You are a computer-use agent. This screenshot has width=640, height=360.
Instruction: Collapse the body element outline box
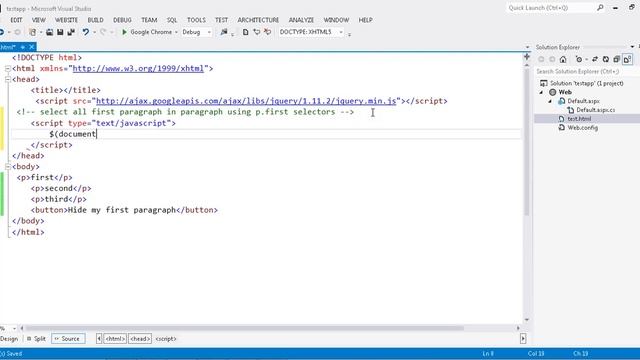[x=8, y=167]
